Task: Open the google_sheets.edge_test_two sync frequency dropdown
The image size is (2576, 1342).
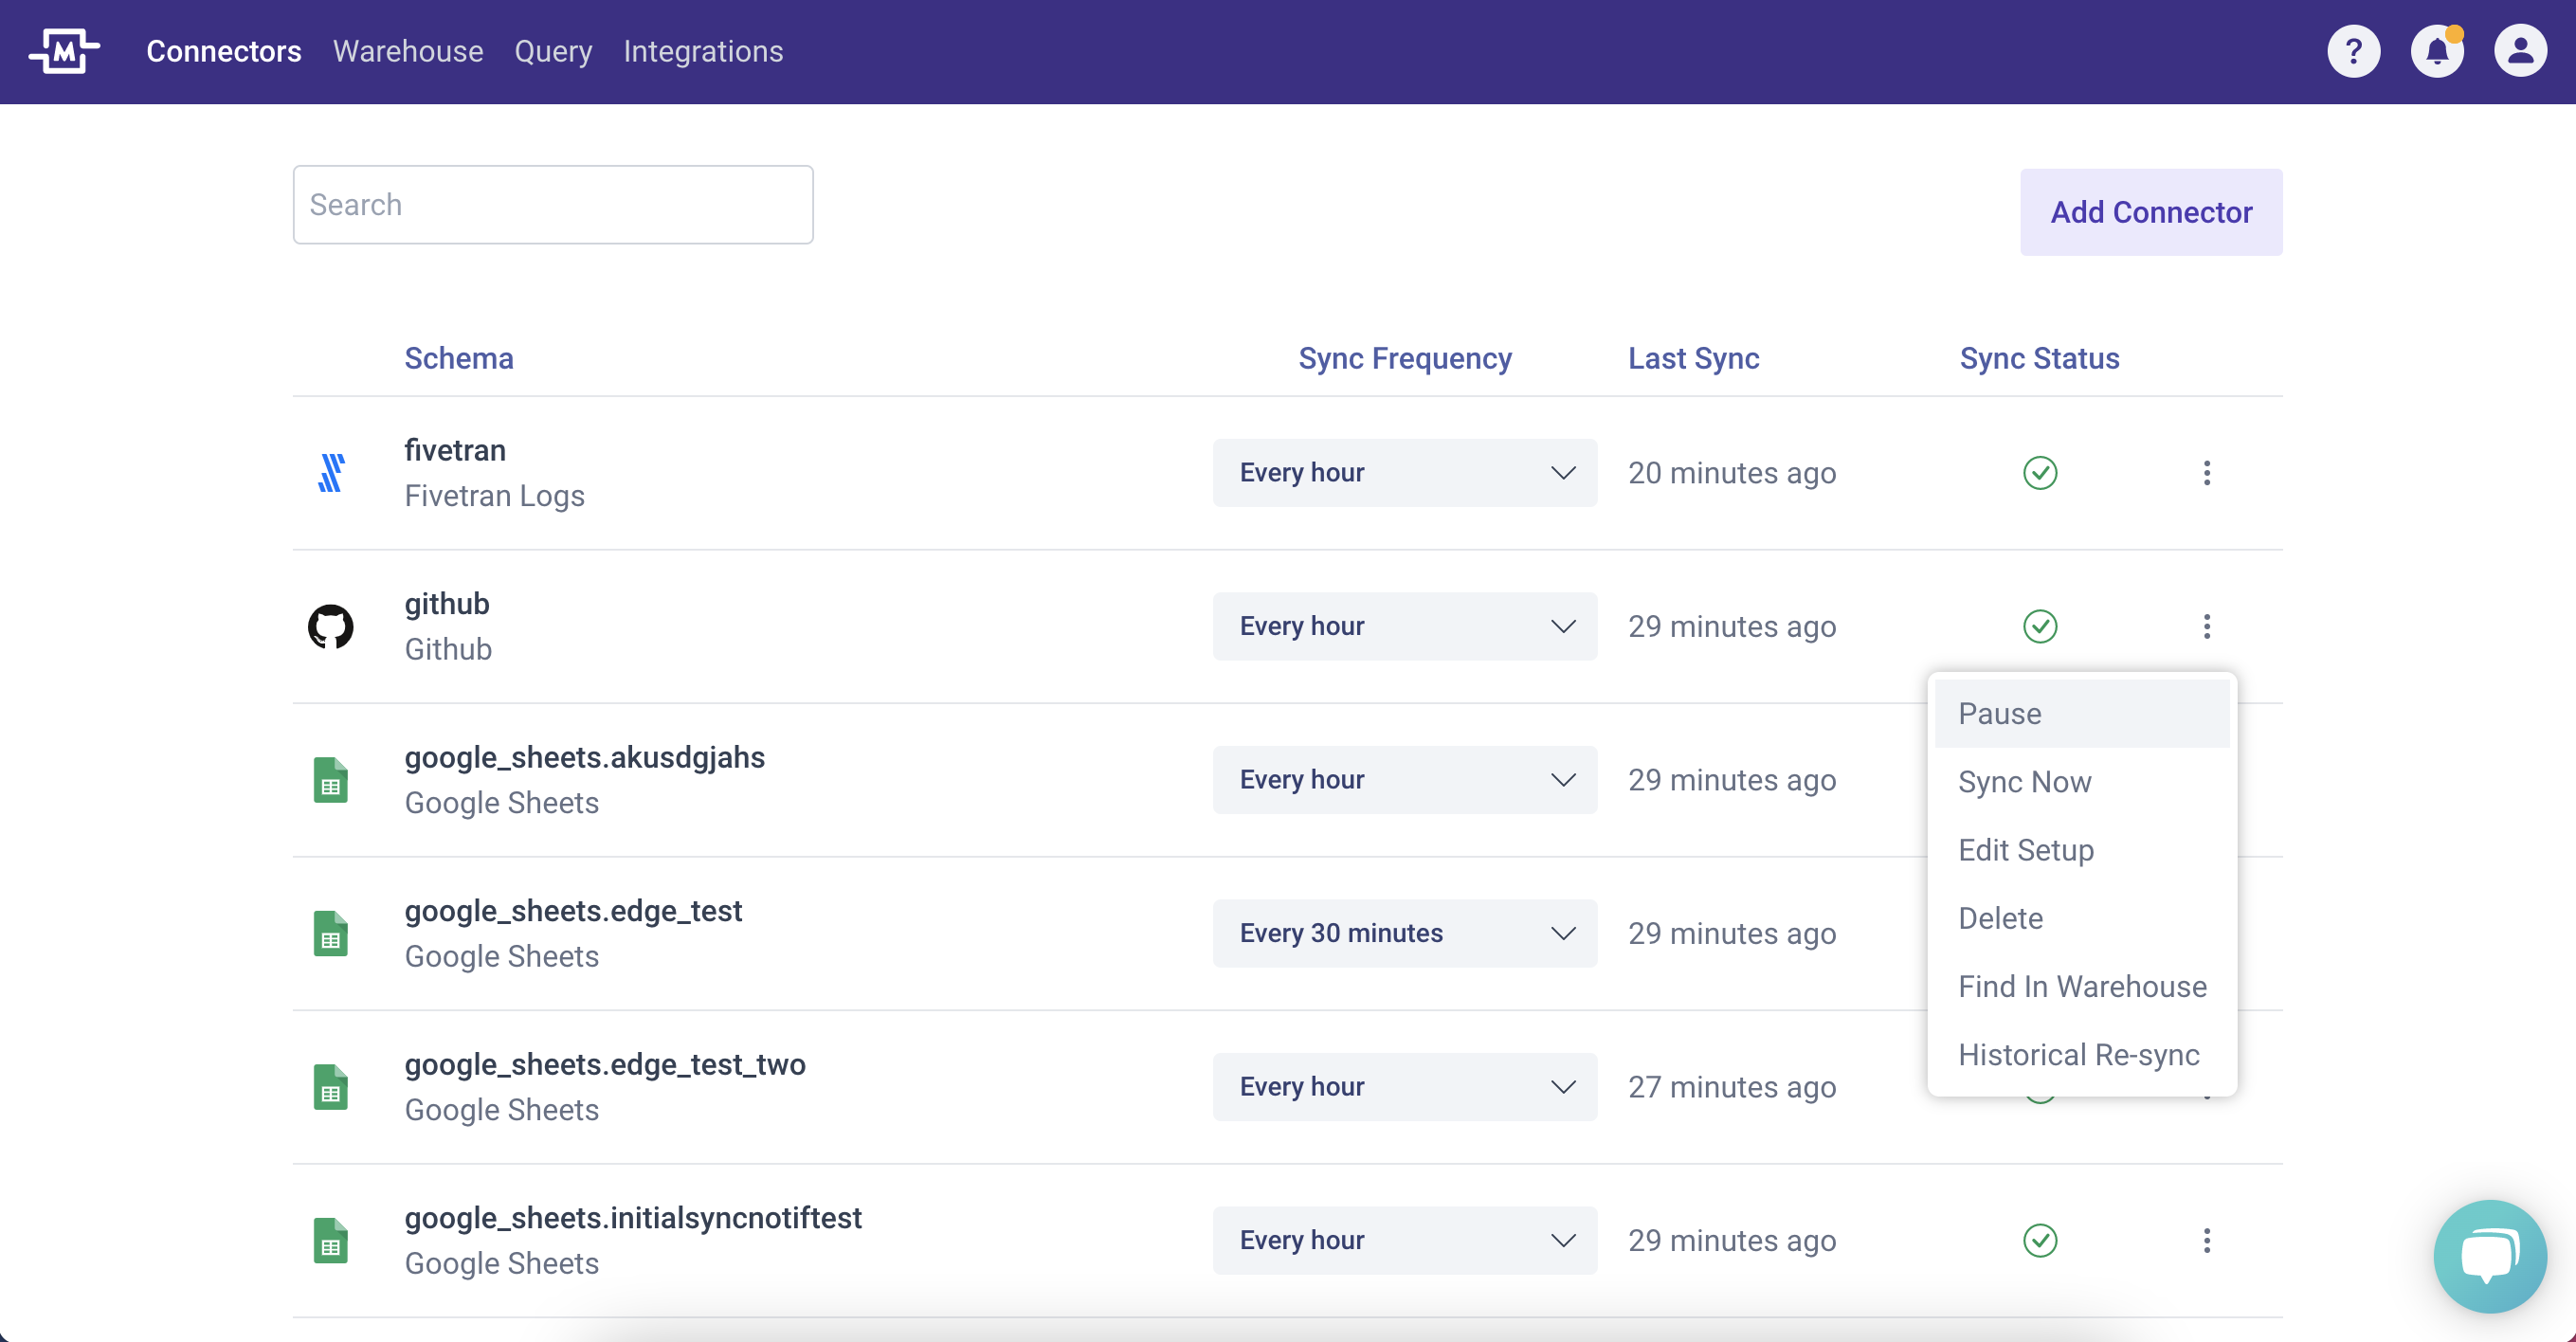Action: pyautogui.click(x=1405, y=1087)
